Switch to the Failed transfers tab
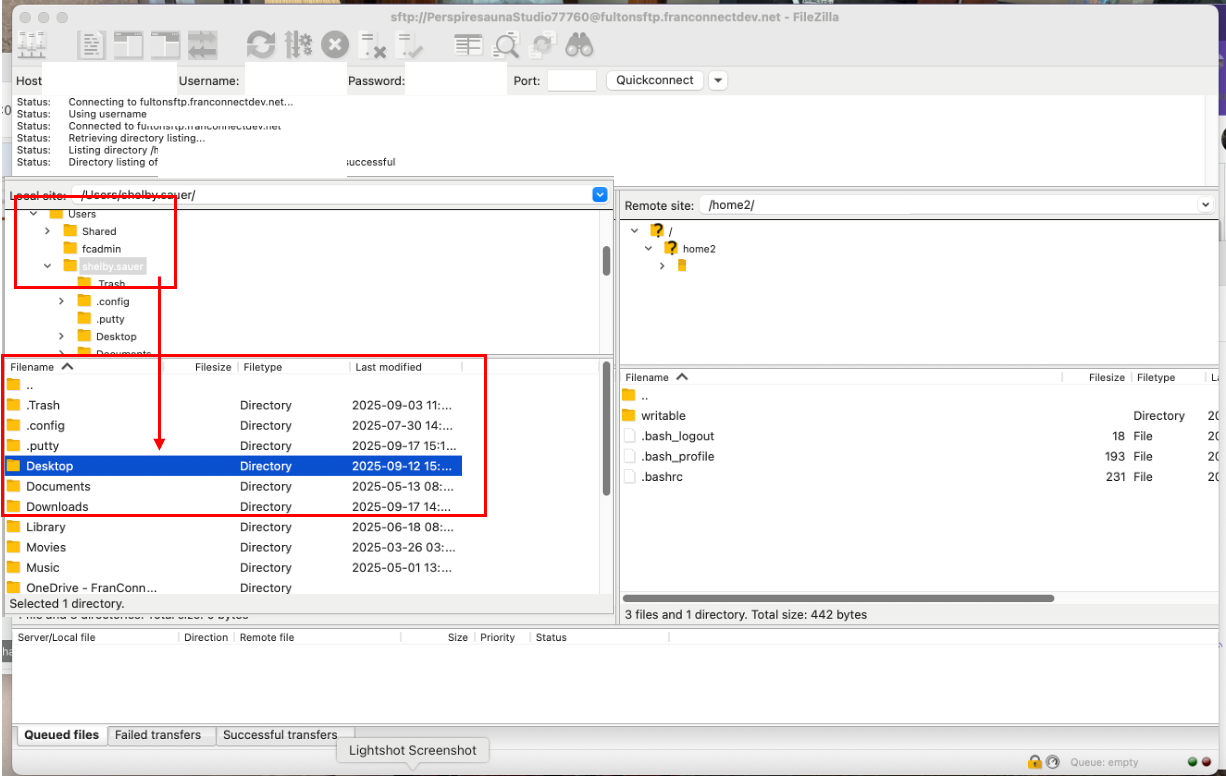 (x=158, y=735)
